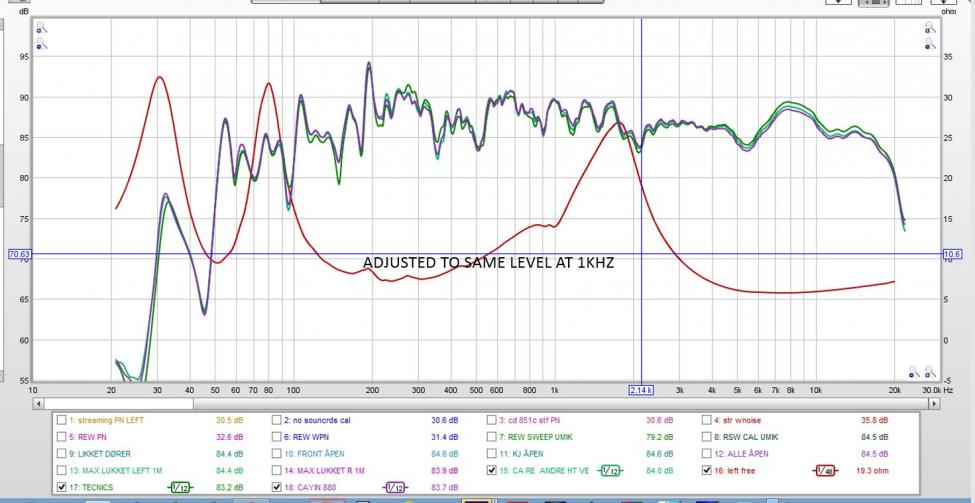Enable trace 3: cd 851c stf PN
Screen dimensions: 975x503
pyautogui.click(x=492, y=420)
